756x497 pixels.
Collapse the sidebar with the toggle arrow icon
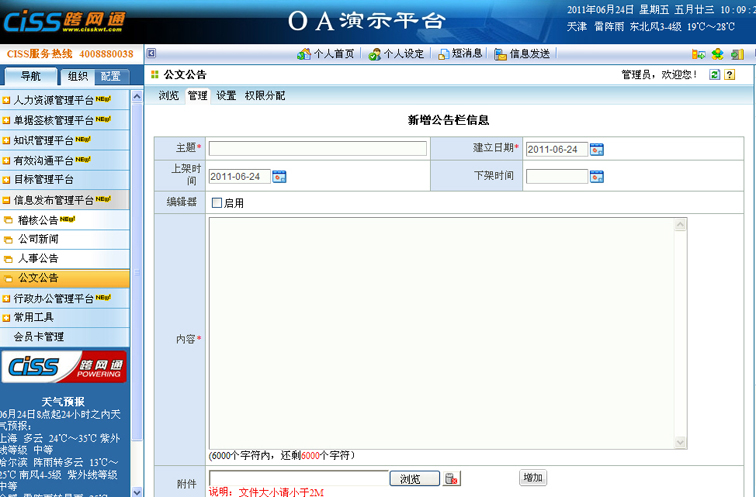151,53
